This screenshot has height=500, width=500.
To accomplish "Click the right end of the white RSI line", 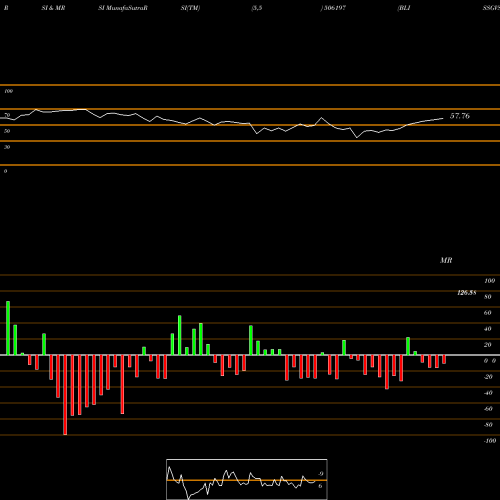I will coord(443,118).
